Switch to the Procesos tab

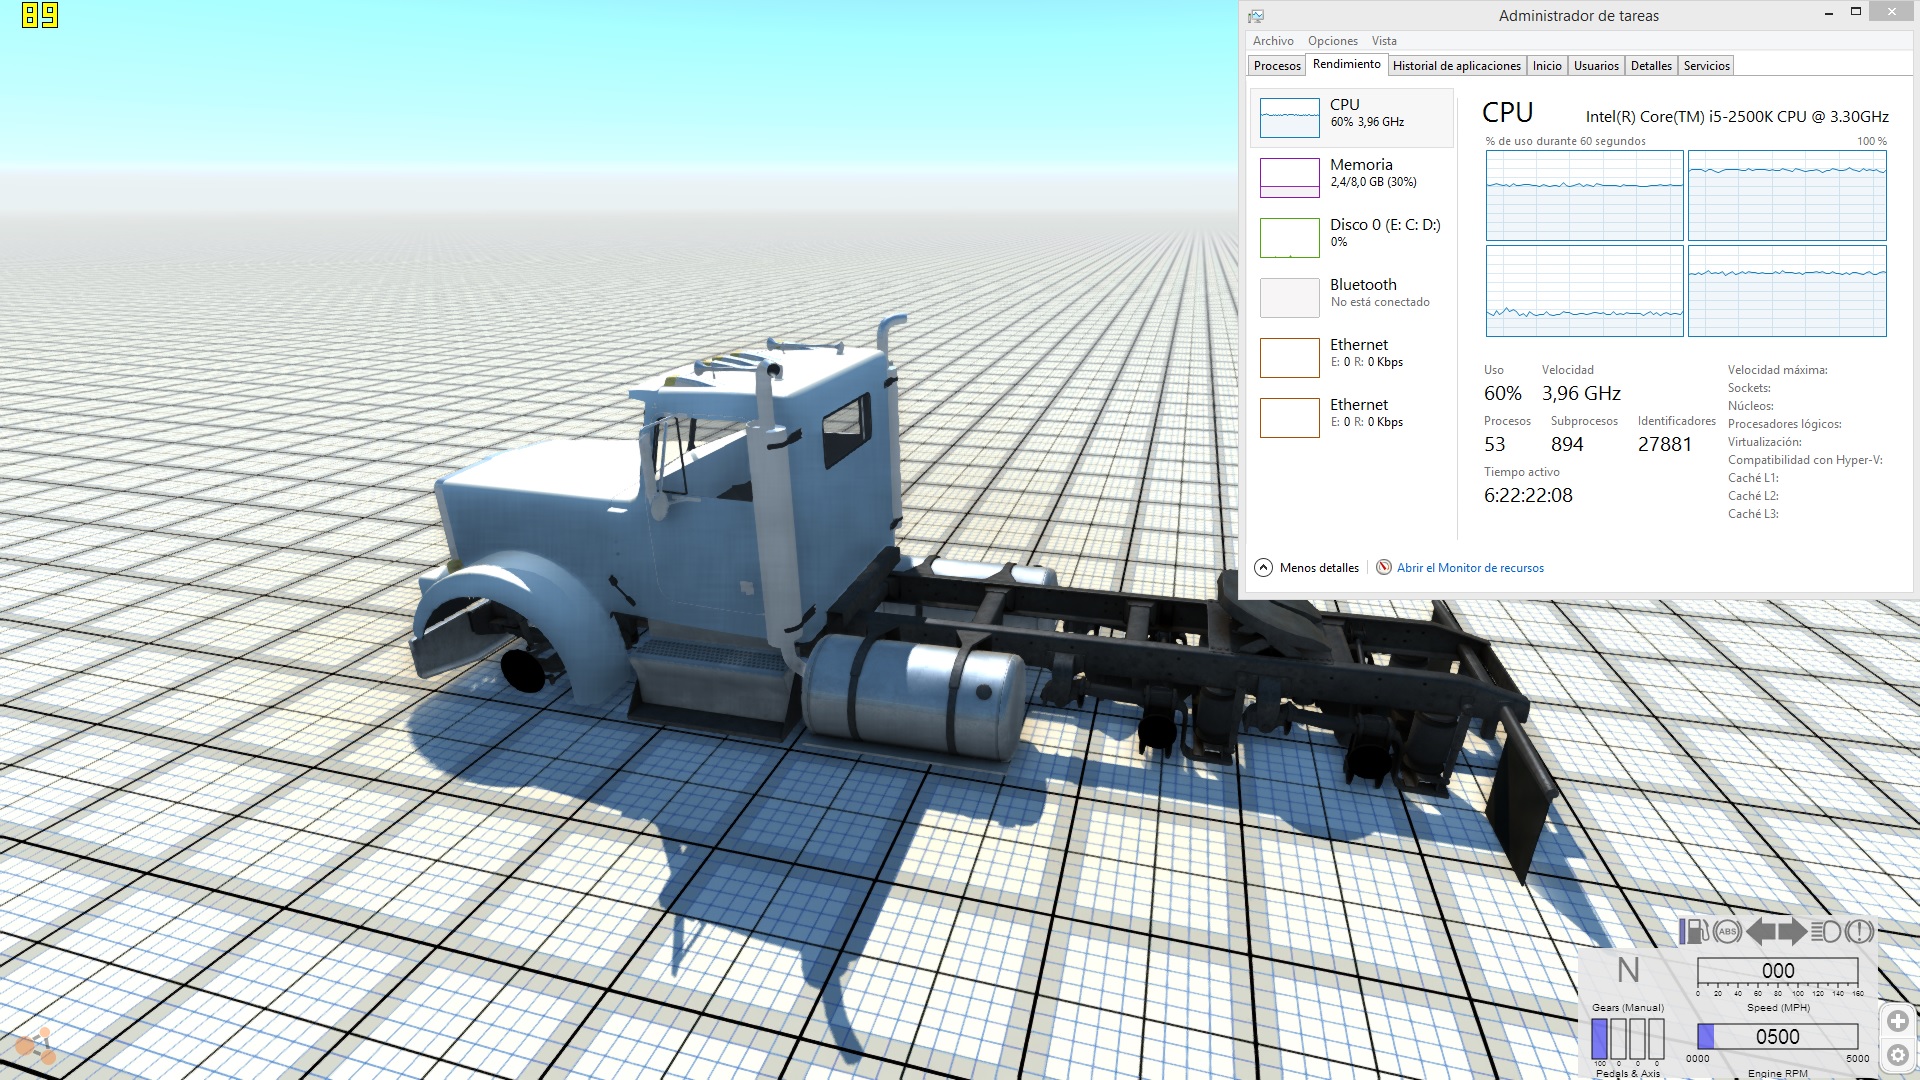[1277, 66]
